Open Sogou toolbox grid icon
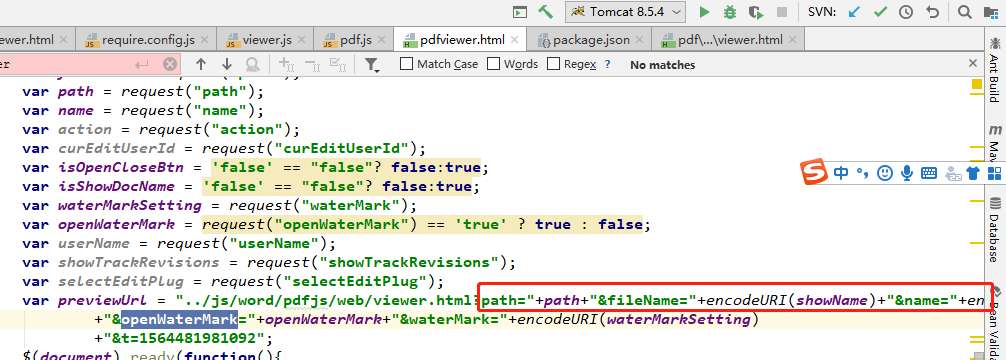 [994, 173]
